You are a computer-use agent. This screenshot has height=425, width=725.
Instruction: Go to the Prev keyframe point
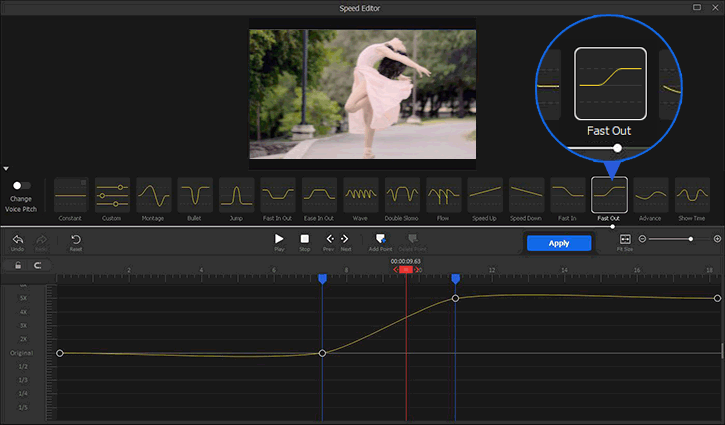pos(329,240)
